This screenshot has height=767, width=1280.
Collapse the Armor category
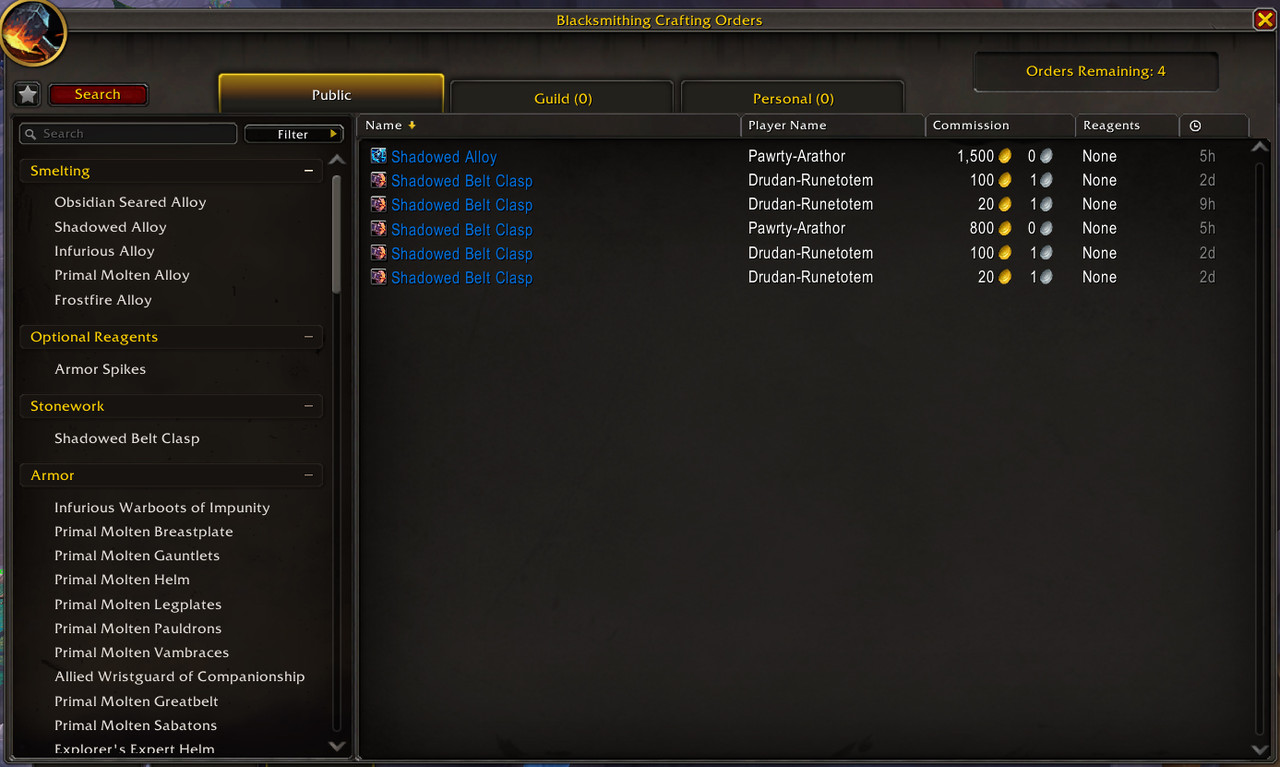pos(308,475)
